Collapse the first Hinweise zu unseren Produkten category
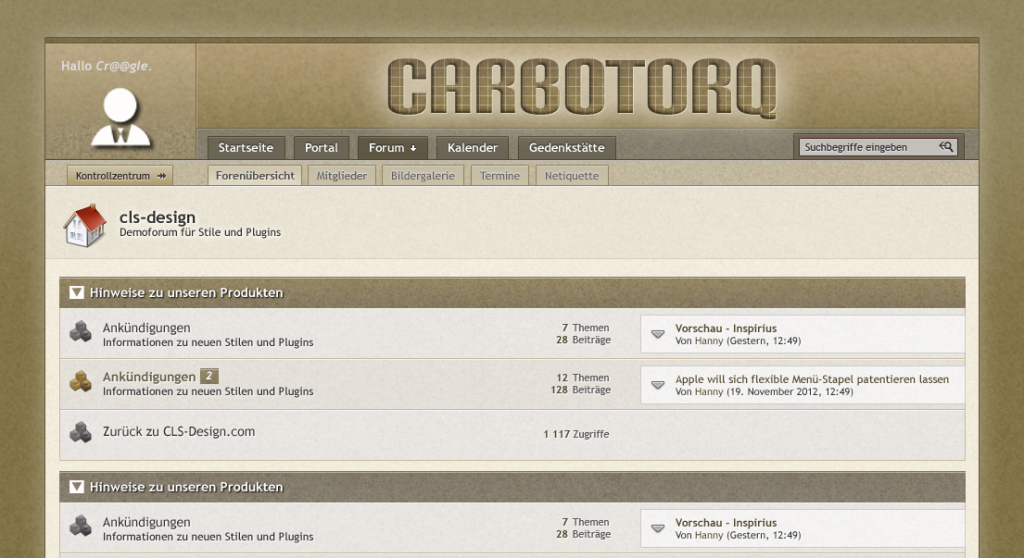The image size is (1024, 558). pyautogui.click(x=77, y=293)
